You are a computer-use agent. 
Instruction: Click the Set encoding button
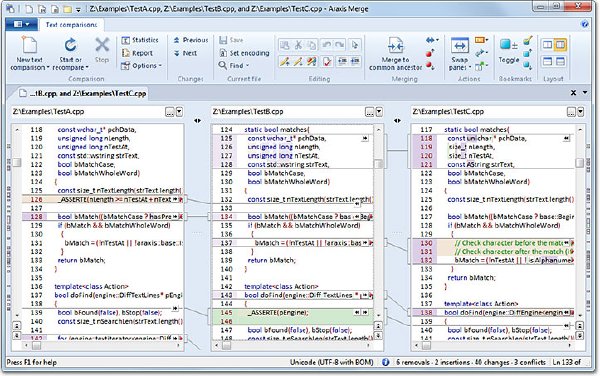point(245,53)
